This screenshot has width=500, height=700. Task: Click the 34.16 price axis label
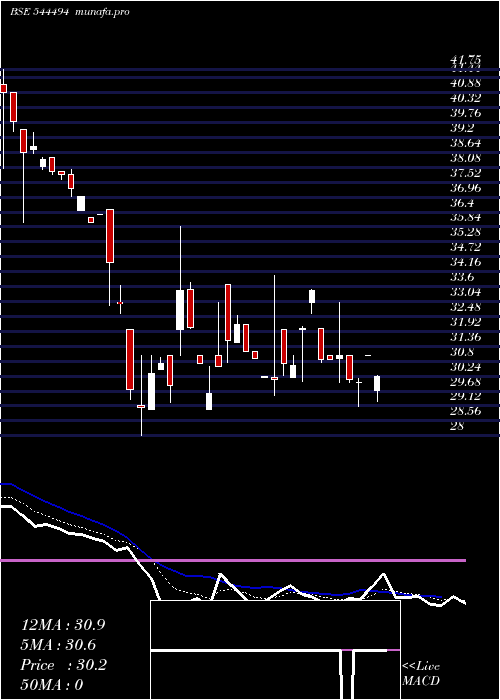click(x=466, y=262)
